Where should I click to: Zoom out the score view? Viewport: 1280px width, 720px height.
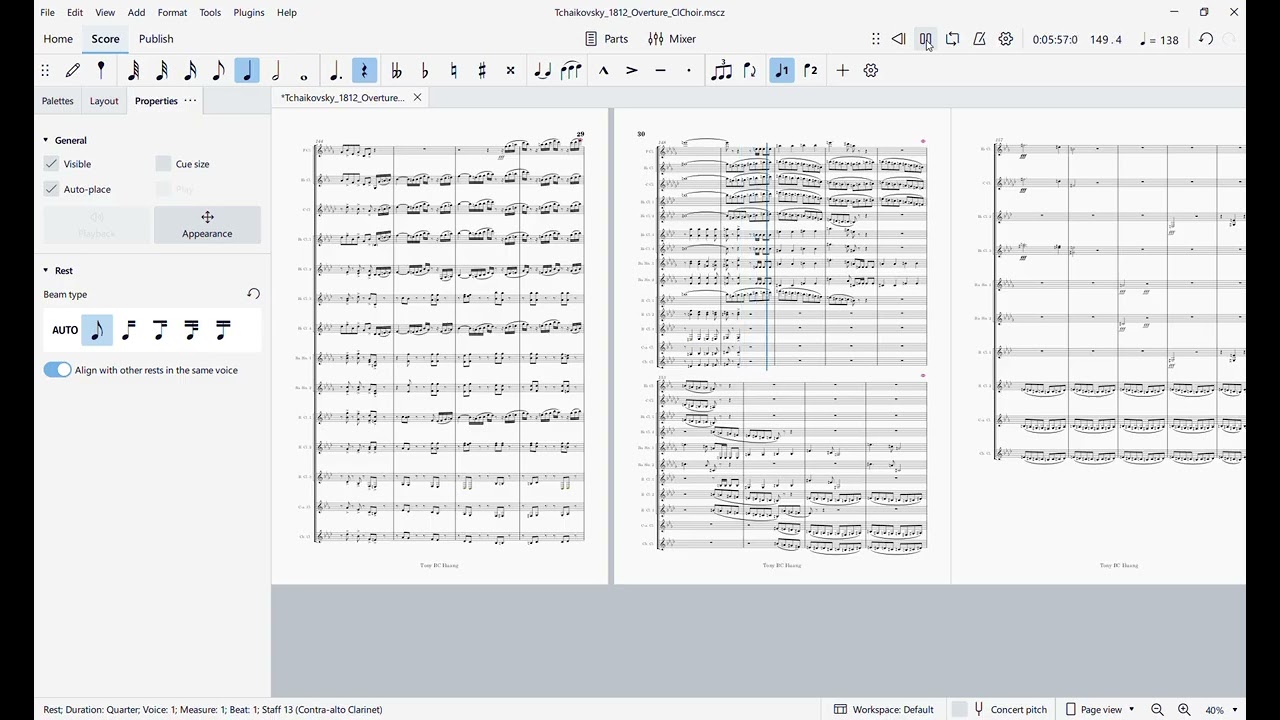point(1158,709)
